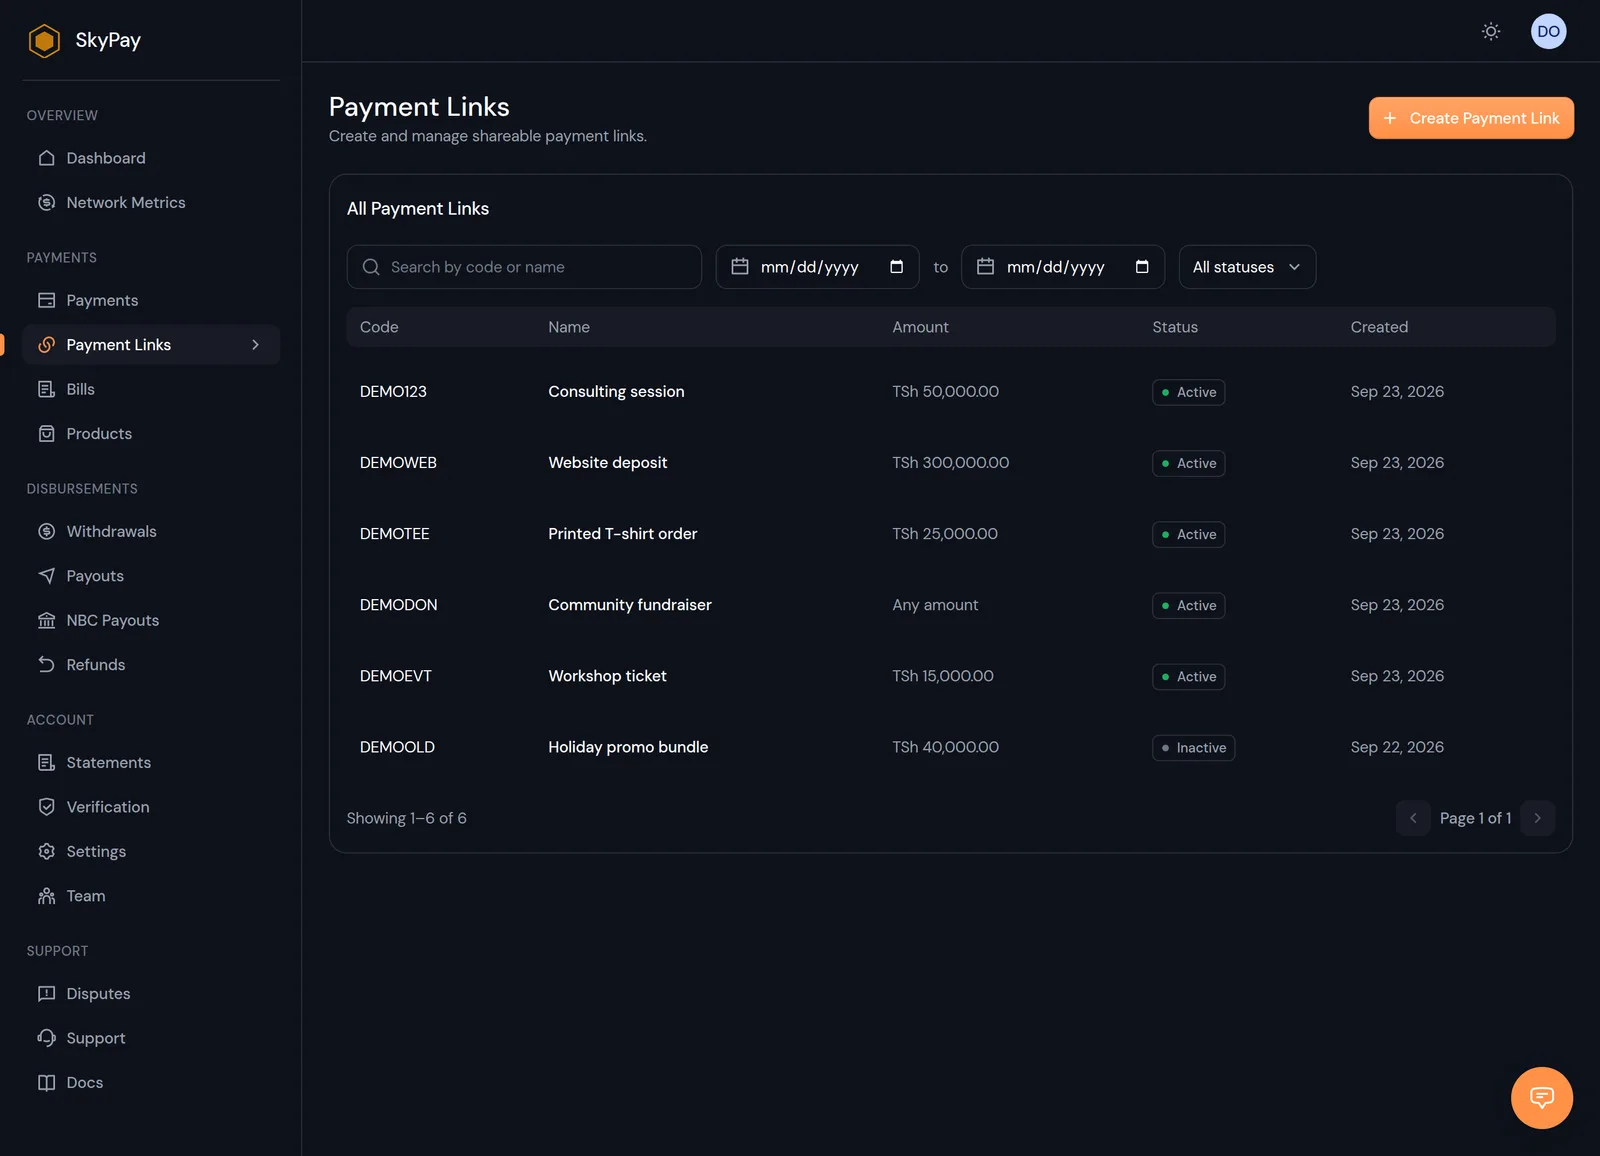Click the Sep 22, 2026 created date
The height and width of the screenshot is (1156, 1600).
(x=1397, y=747)
